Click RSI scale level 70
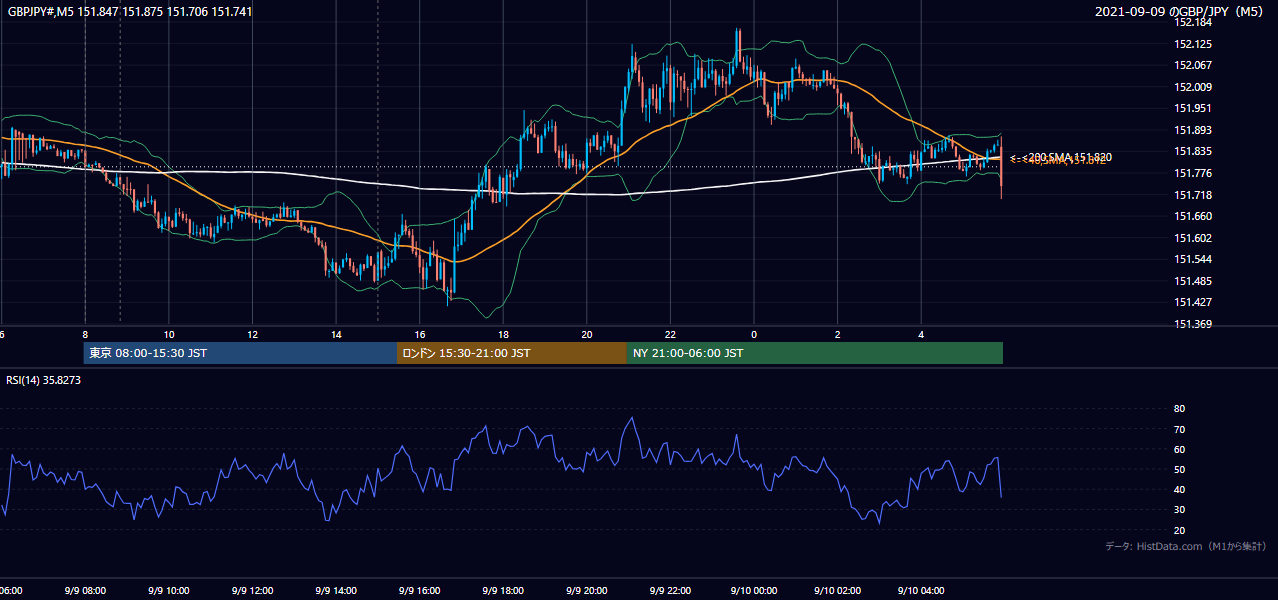The width and height of the screenshot is (1278, 600). (1179, 429)
